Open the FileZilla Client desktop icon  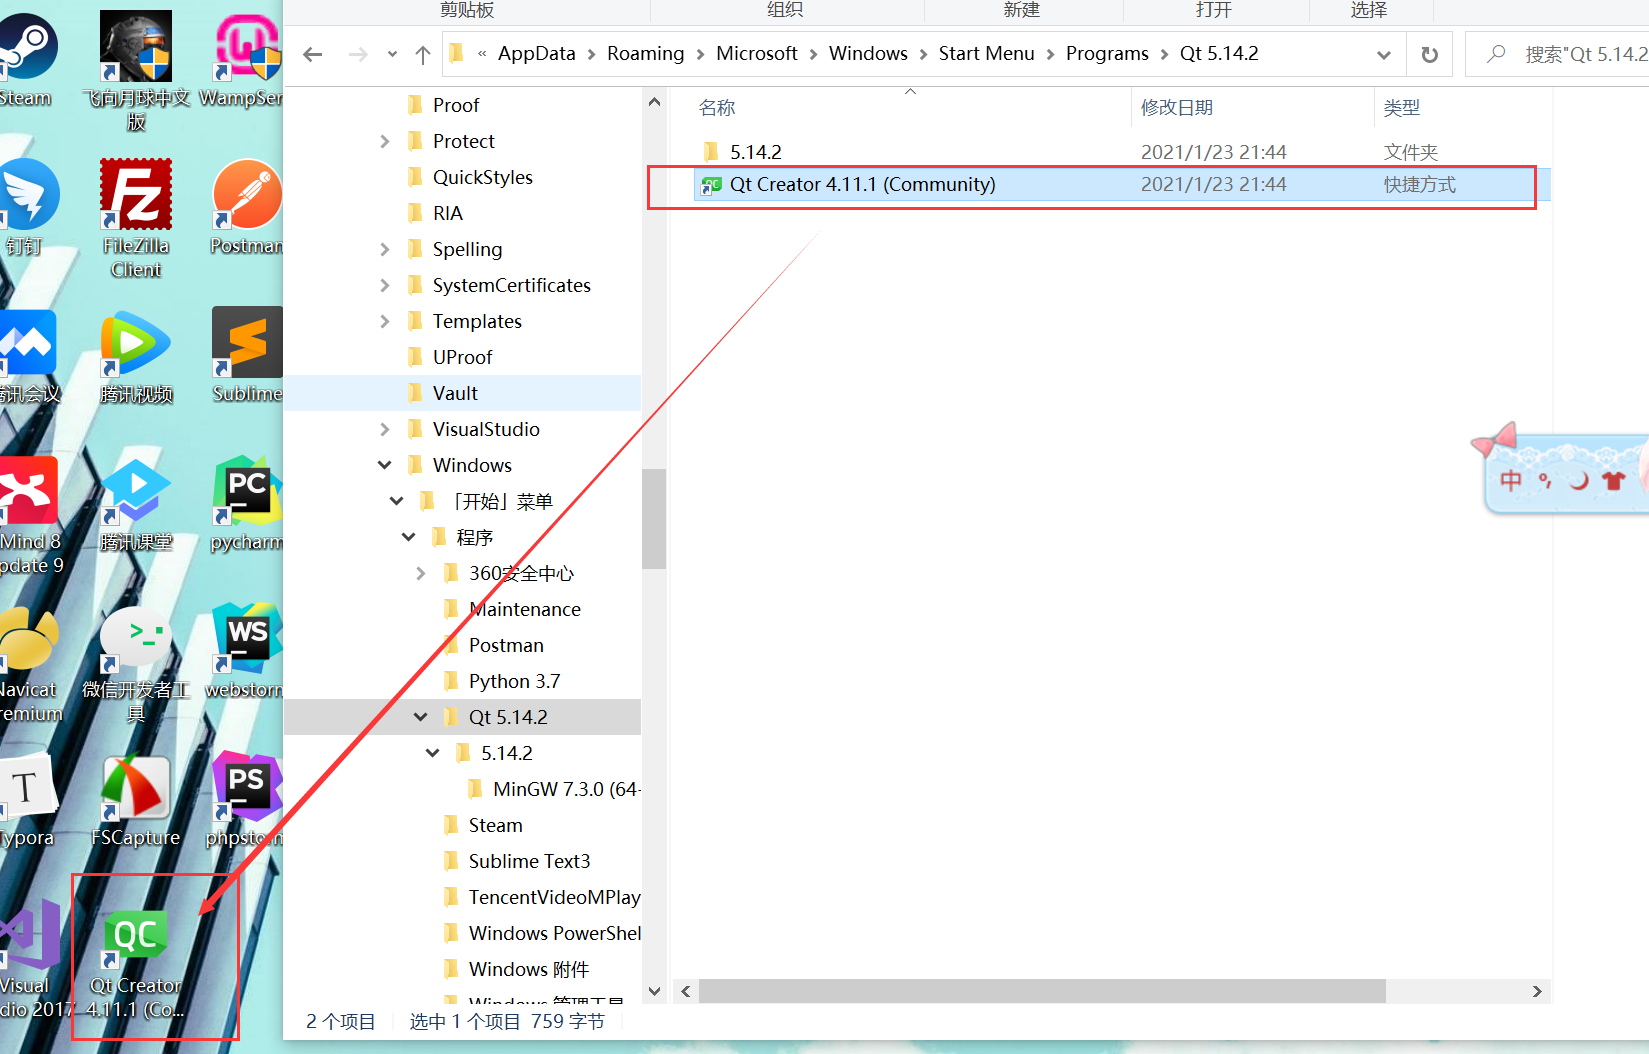pos(136,218)
